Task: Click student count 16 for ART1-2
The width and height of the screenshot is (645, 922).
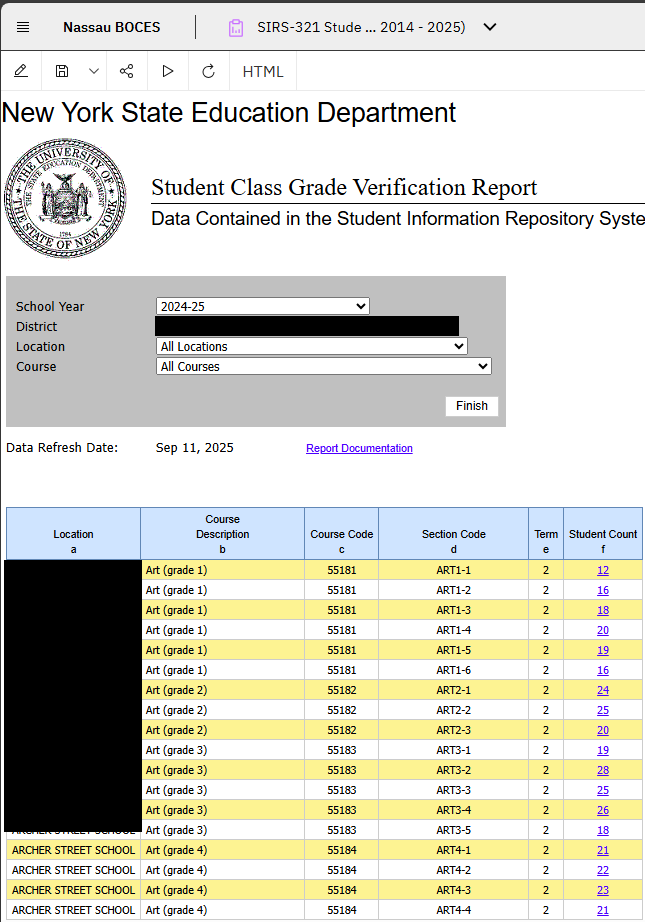Action: point(603,590)
